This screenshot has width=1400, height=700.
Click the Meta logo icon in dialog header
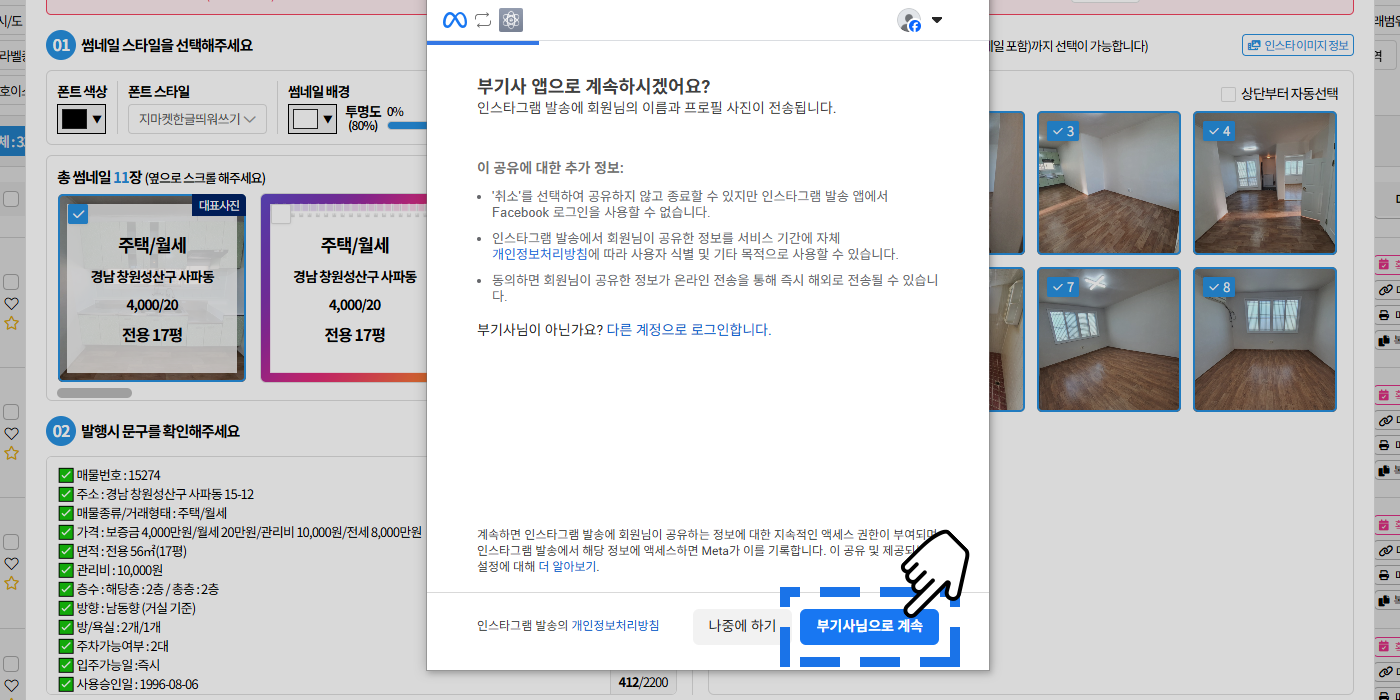coord(455,20)
